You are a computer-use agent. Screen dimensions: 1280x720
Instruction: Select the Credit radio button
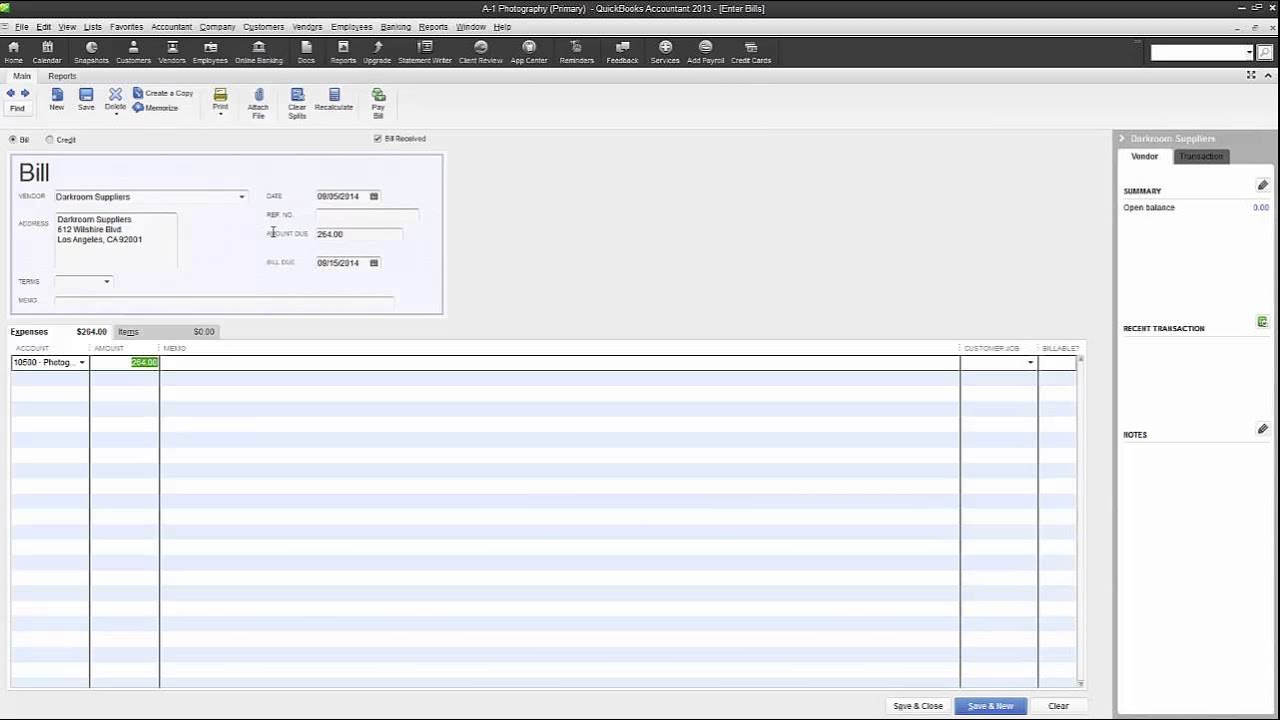50,140
